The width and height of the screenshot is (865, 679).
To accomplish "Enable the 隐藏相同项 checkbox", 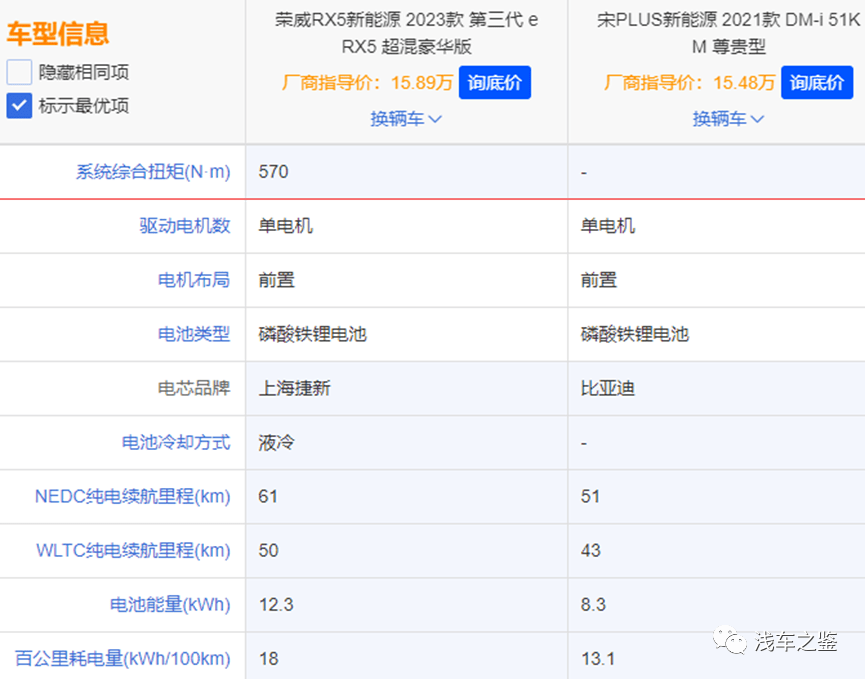I will (x=19, y=72).
